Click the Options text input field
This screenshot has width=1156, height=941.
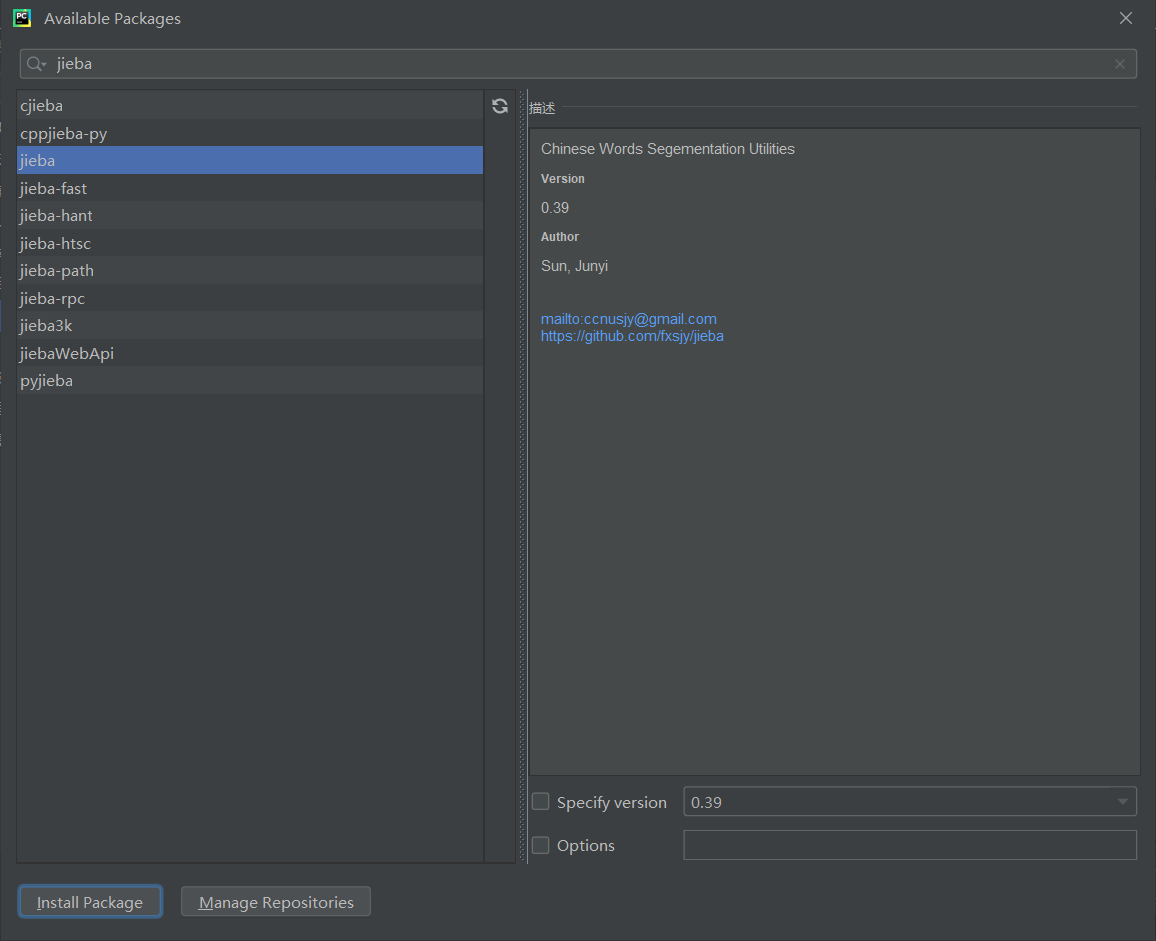[910, 845]
